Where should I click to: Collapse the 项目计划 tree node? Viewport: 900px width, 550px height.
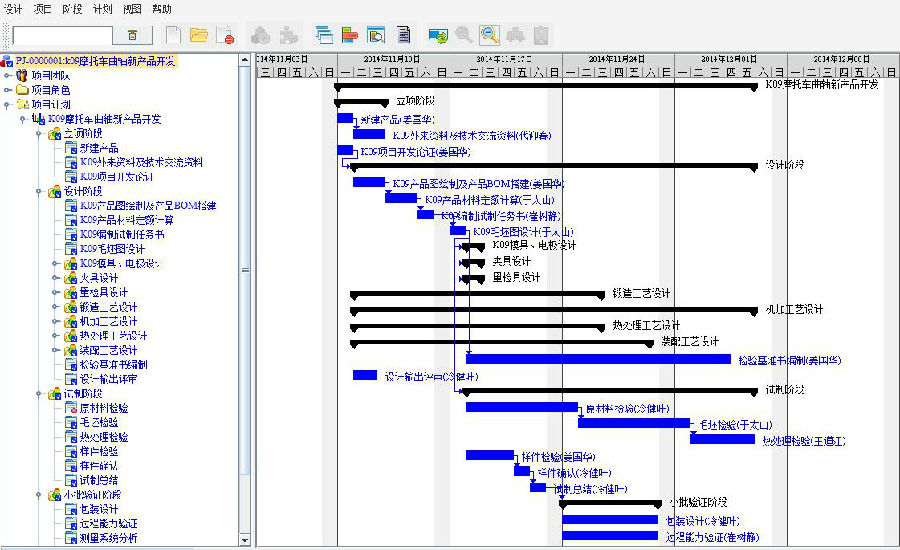[7, 104]
